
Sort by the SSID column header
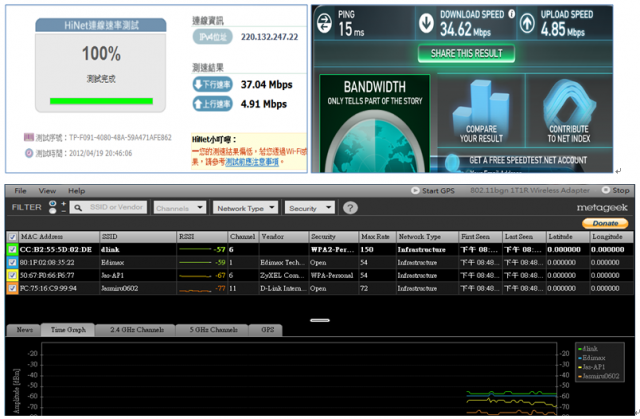click(x=138, y=237)
